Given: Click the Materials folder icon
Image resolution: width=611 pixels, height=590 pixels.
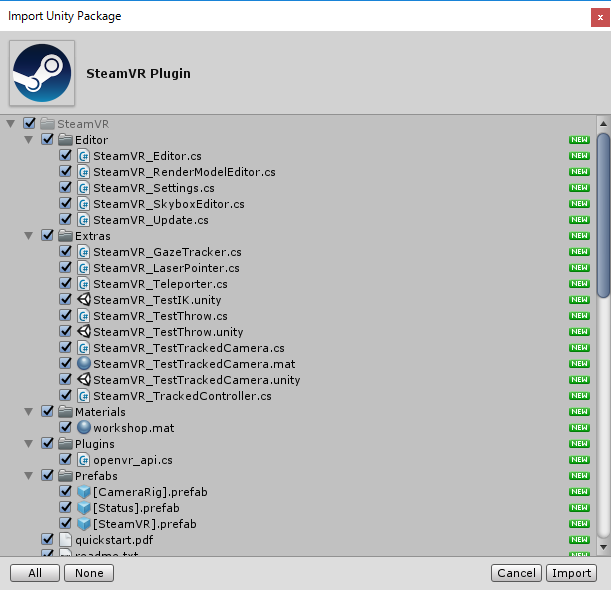Looking at the screenshot, I should point(65,411).
